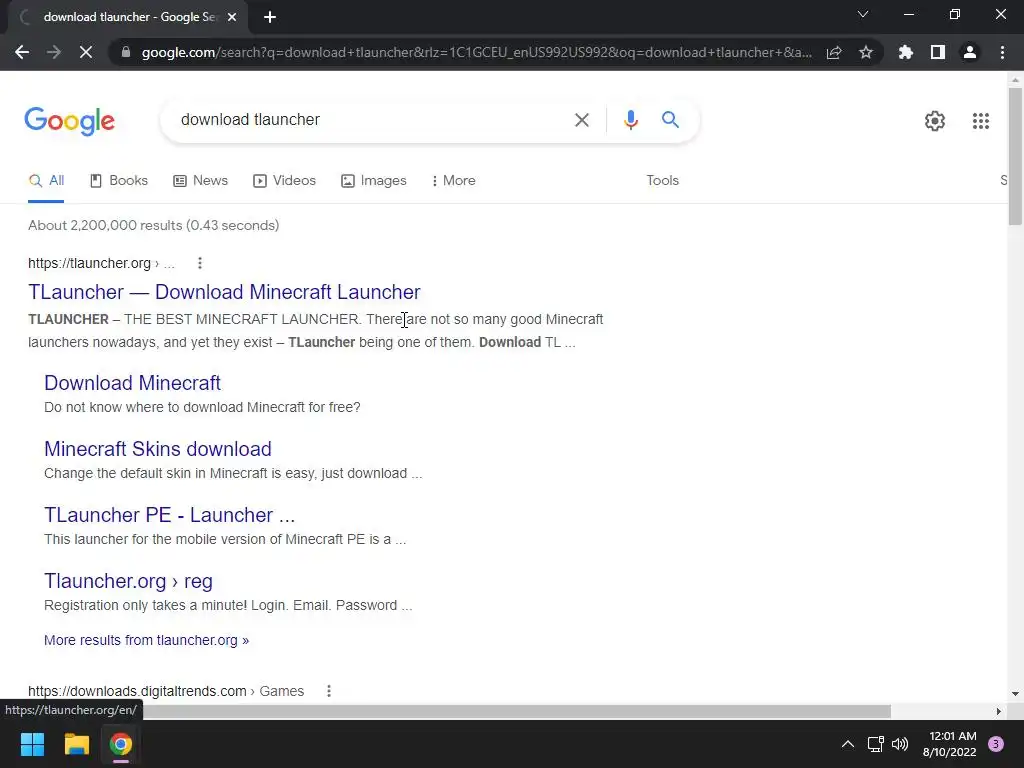Click the vertical scrollbar down arrow
Screen dimensions: 1024x768
click(x=1015, y=694)
